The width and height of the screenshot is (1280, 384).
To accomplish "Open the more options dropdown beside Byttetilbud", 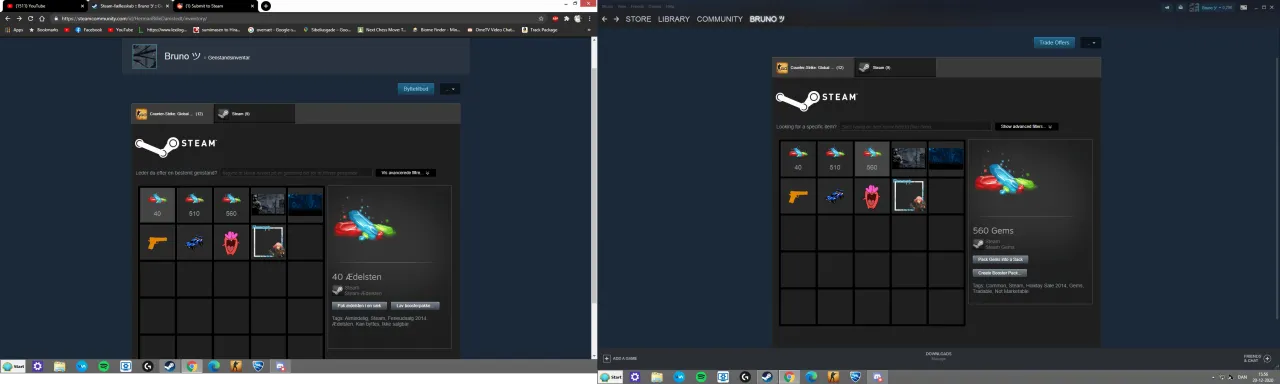I will 450,88.
